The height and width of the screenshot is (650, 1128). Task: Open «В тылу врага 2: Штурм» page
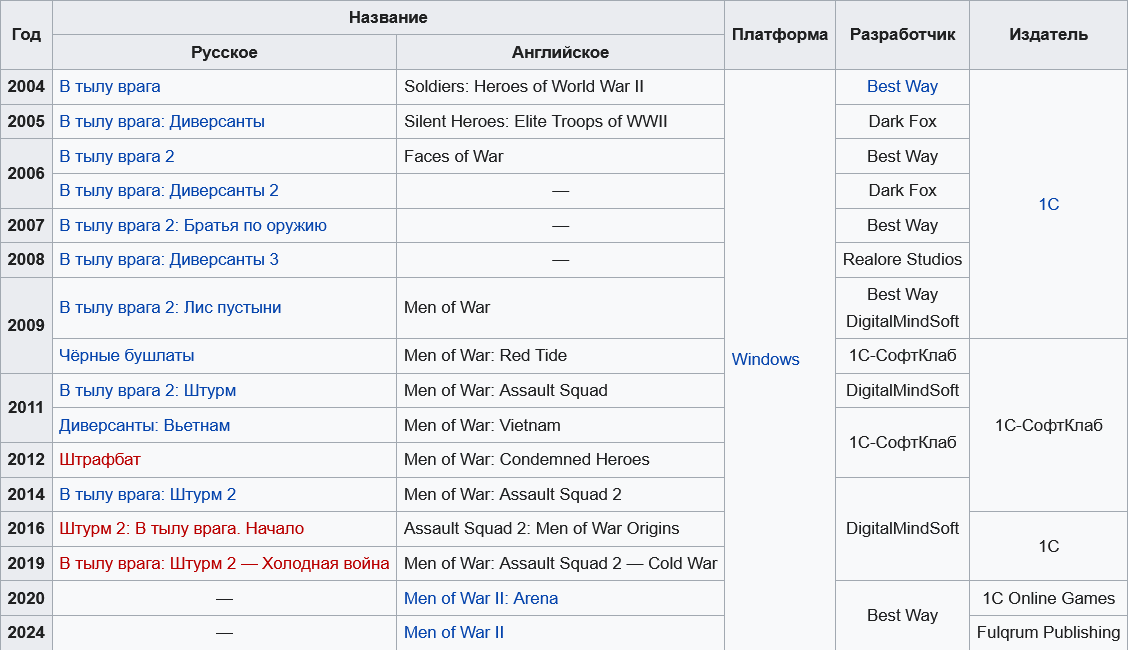point(148,391)
